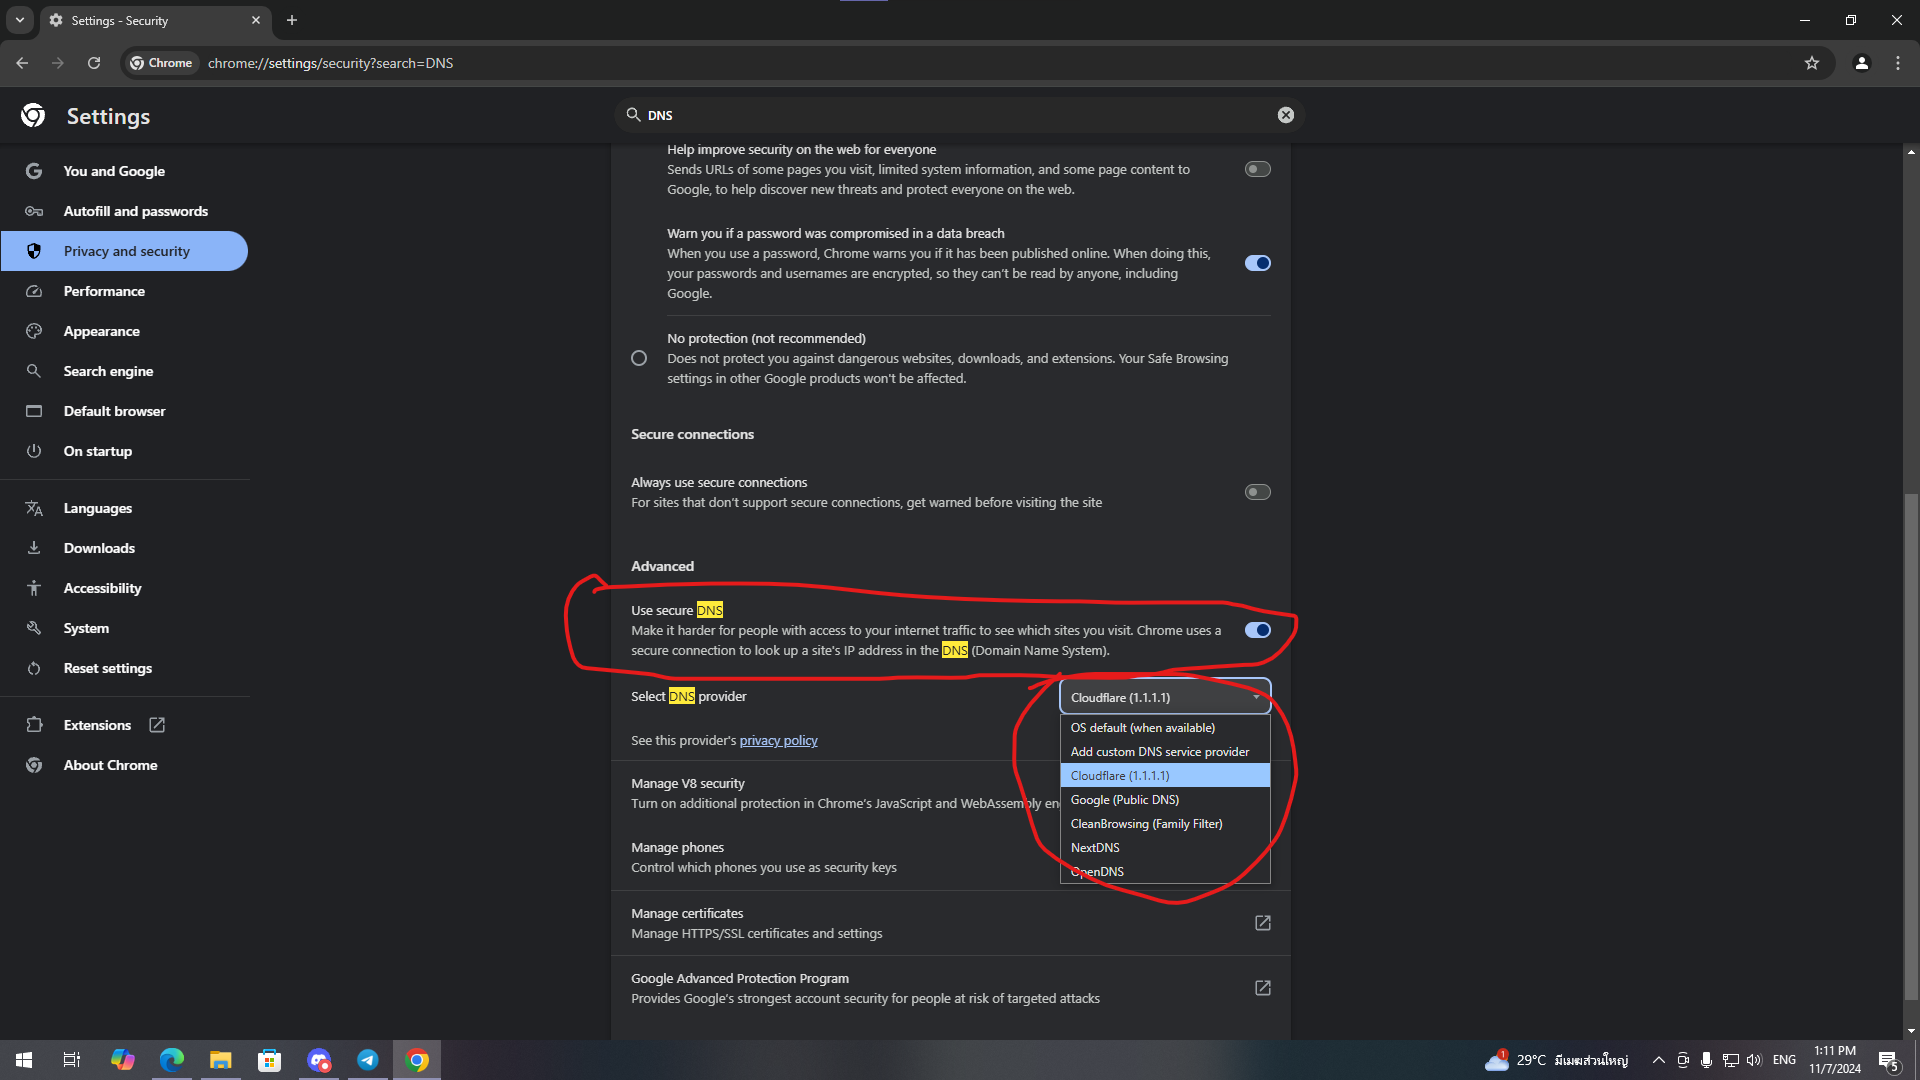Open Task View from the taskbar
Image resolution: width=1920 pixels, height=1080 pixels.
[x=72, y=1060]
